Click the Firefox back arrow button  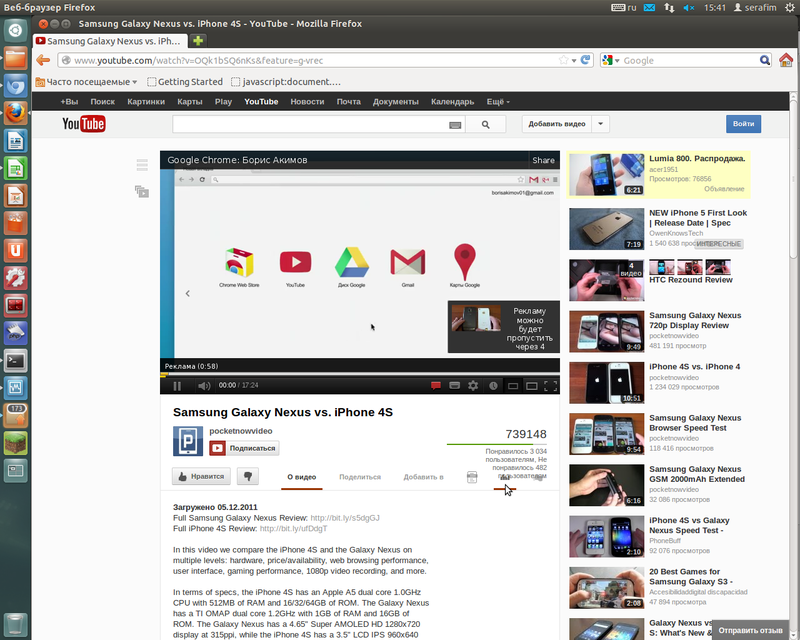(43, 60)
